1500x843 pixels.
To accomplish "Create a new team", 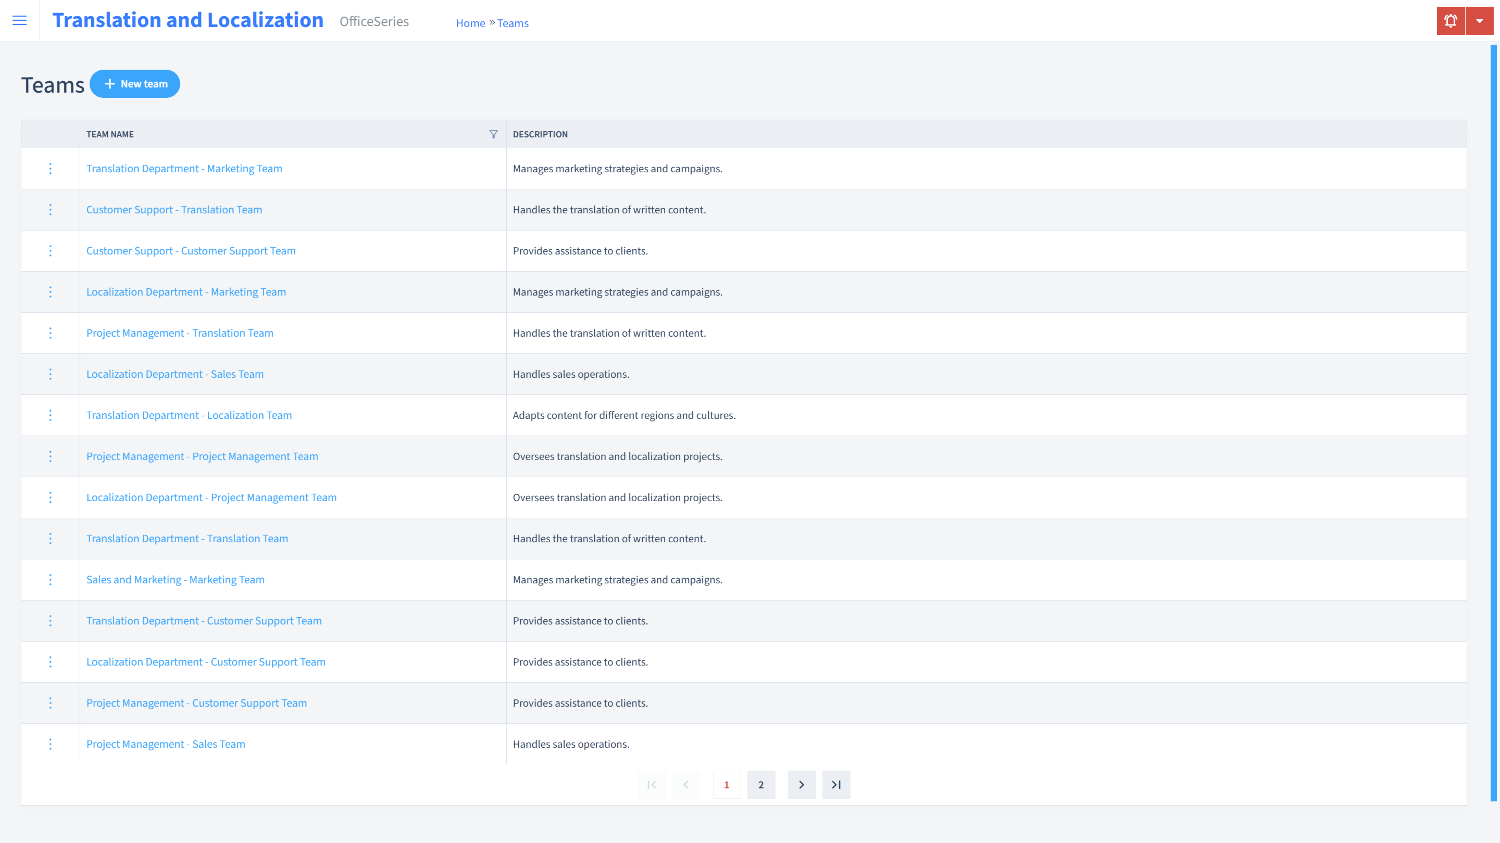I will click(134, 83).
